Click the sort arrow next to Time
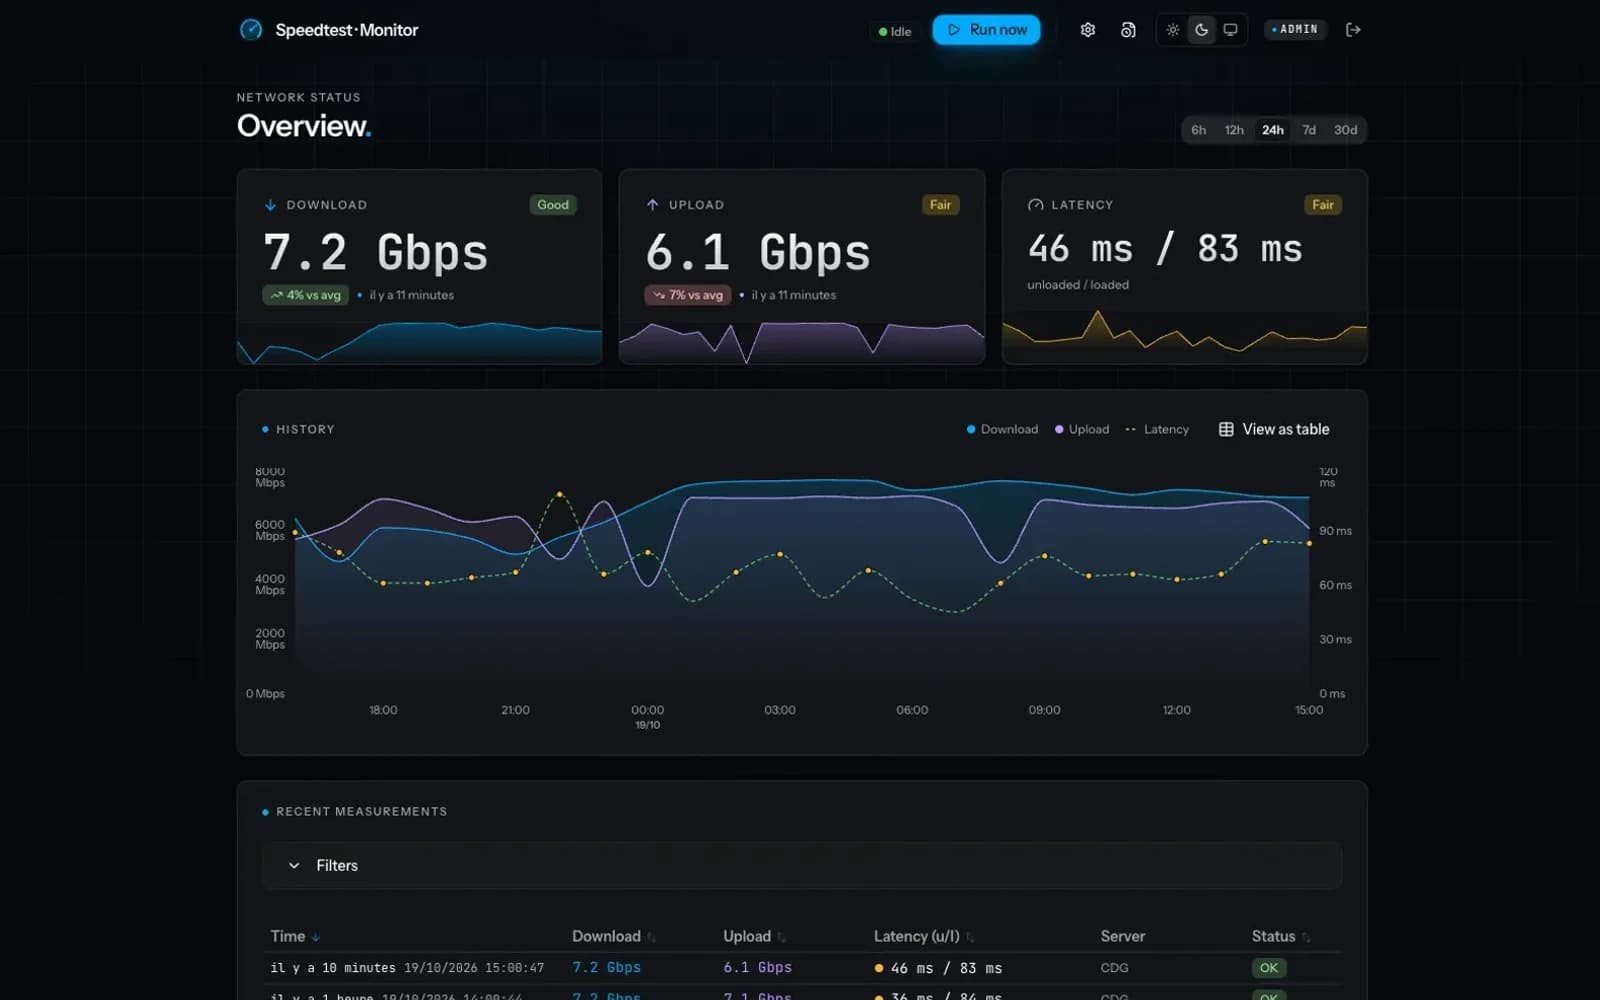This screenshot has width=1600, height=1000. pyautogui.click(x=316, y=937)
